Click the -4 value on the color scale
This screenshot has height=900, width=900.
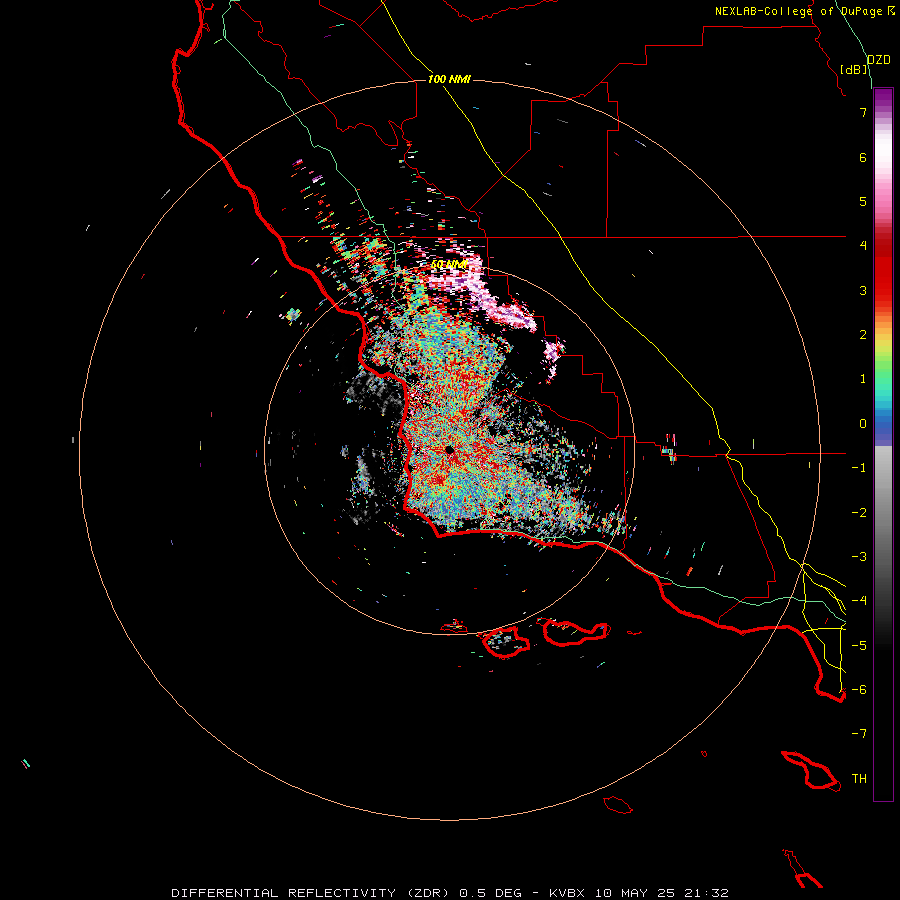859,601
